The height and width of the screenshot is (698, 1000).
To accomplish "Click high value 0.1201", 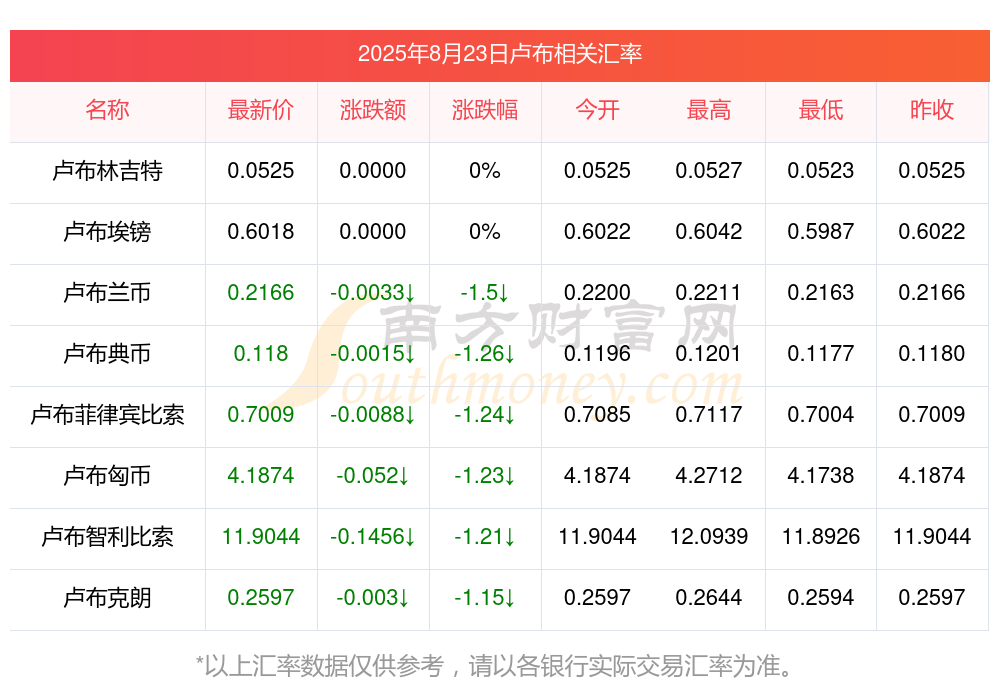I will 709,353.
